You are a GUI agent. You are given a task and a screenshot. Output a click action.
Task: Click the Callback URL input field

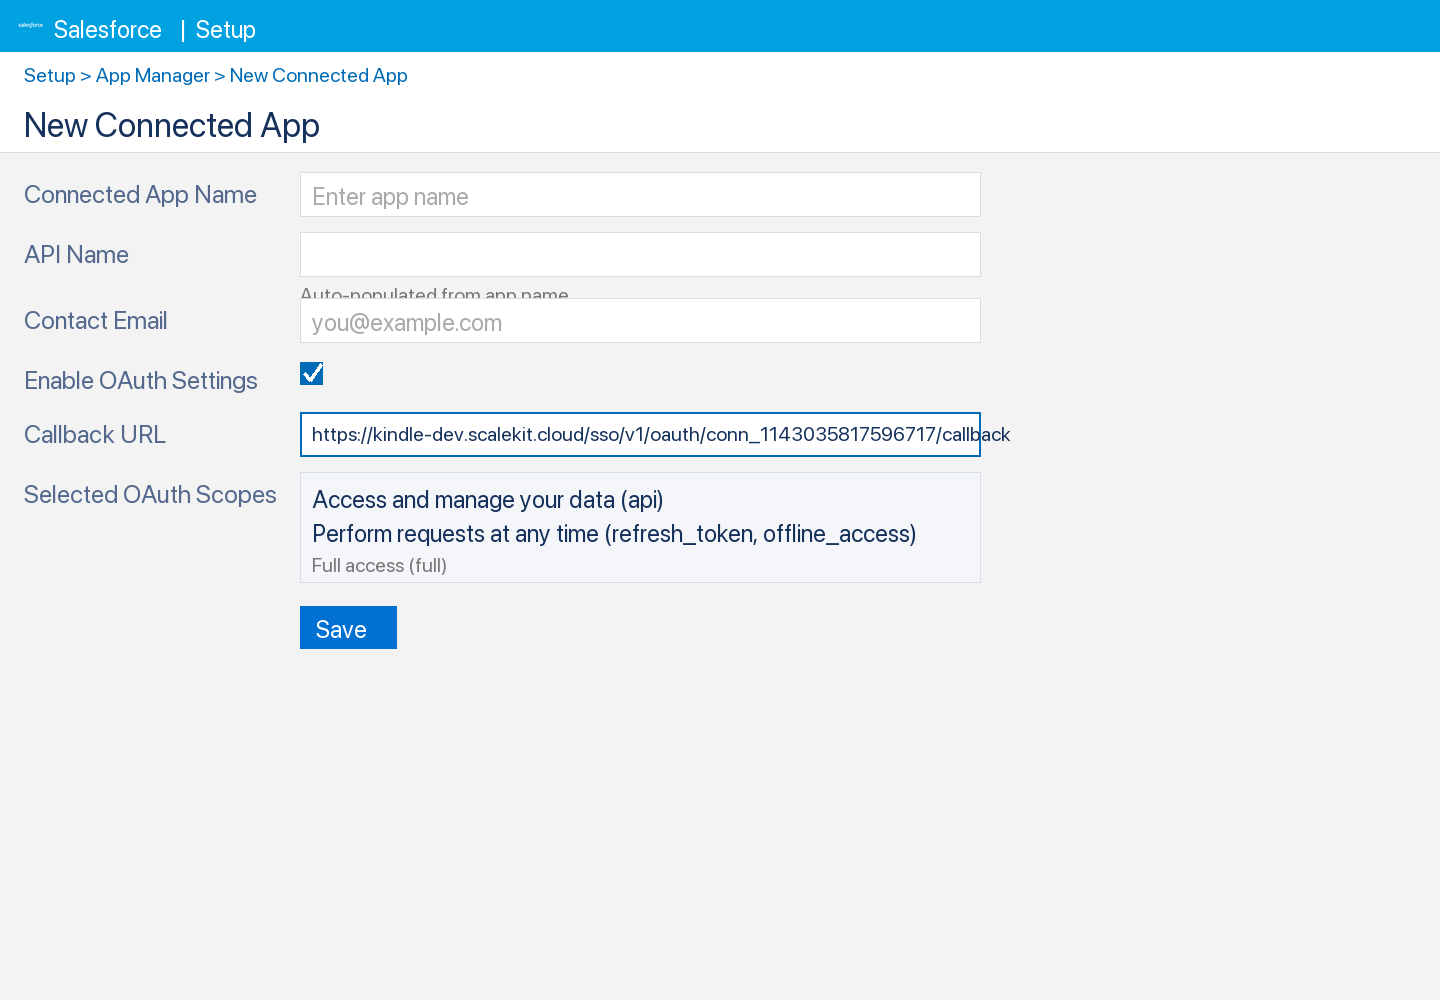(x=640, y=434)
